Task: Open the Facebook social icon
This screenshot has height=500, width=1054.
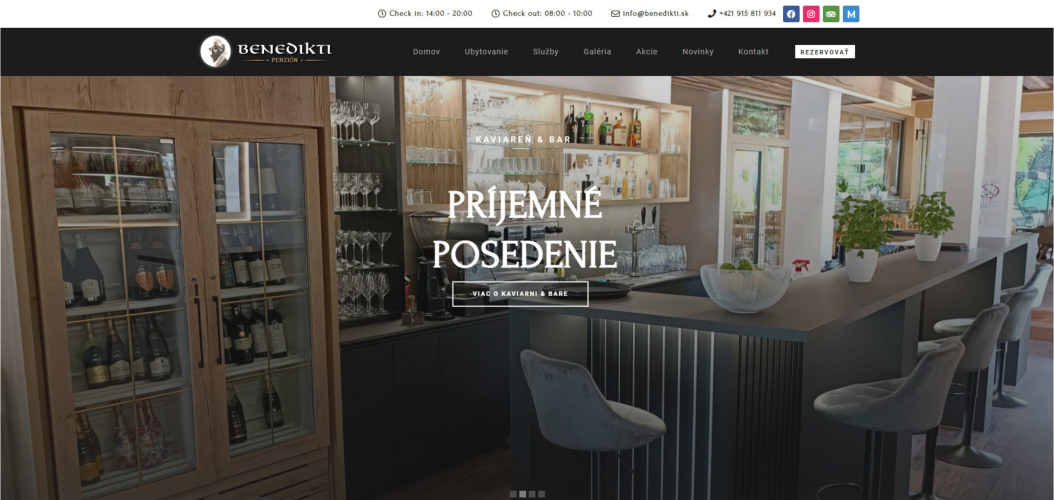Action: (x=791, y=14)
